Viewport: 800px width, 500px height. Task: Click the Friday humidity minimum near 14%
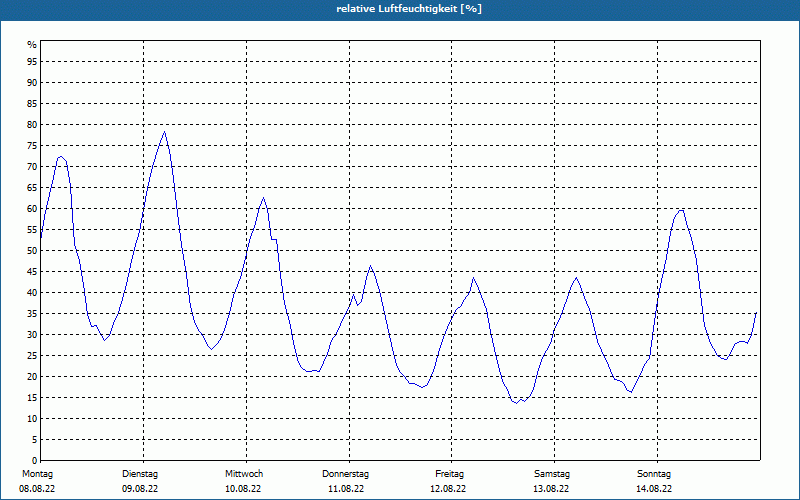pos(516,403)
